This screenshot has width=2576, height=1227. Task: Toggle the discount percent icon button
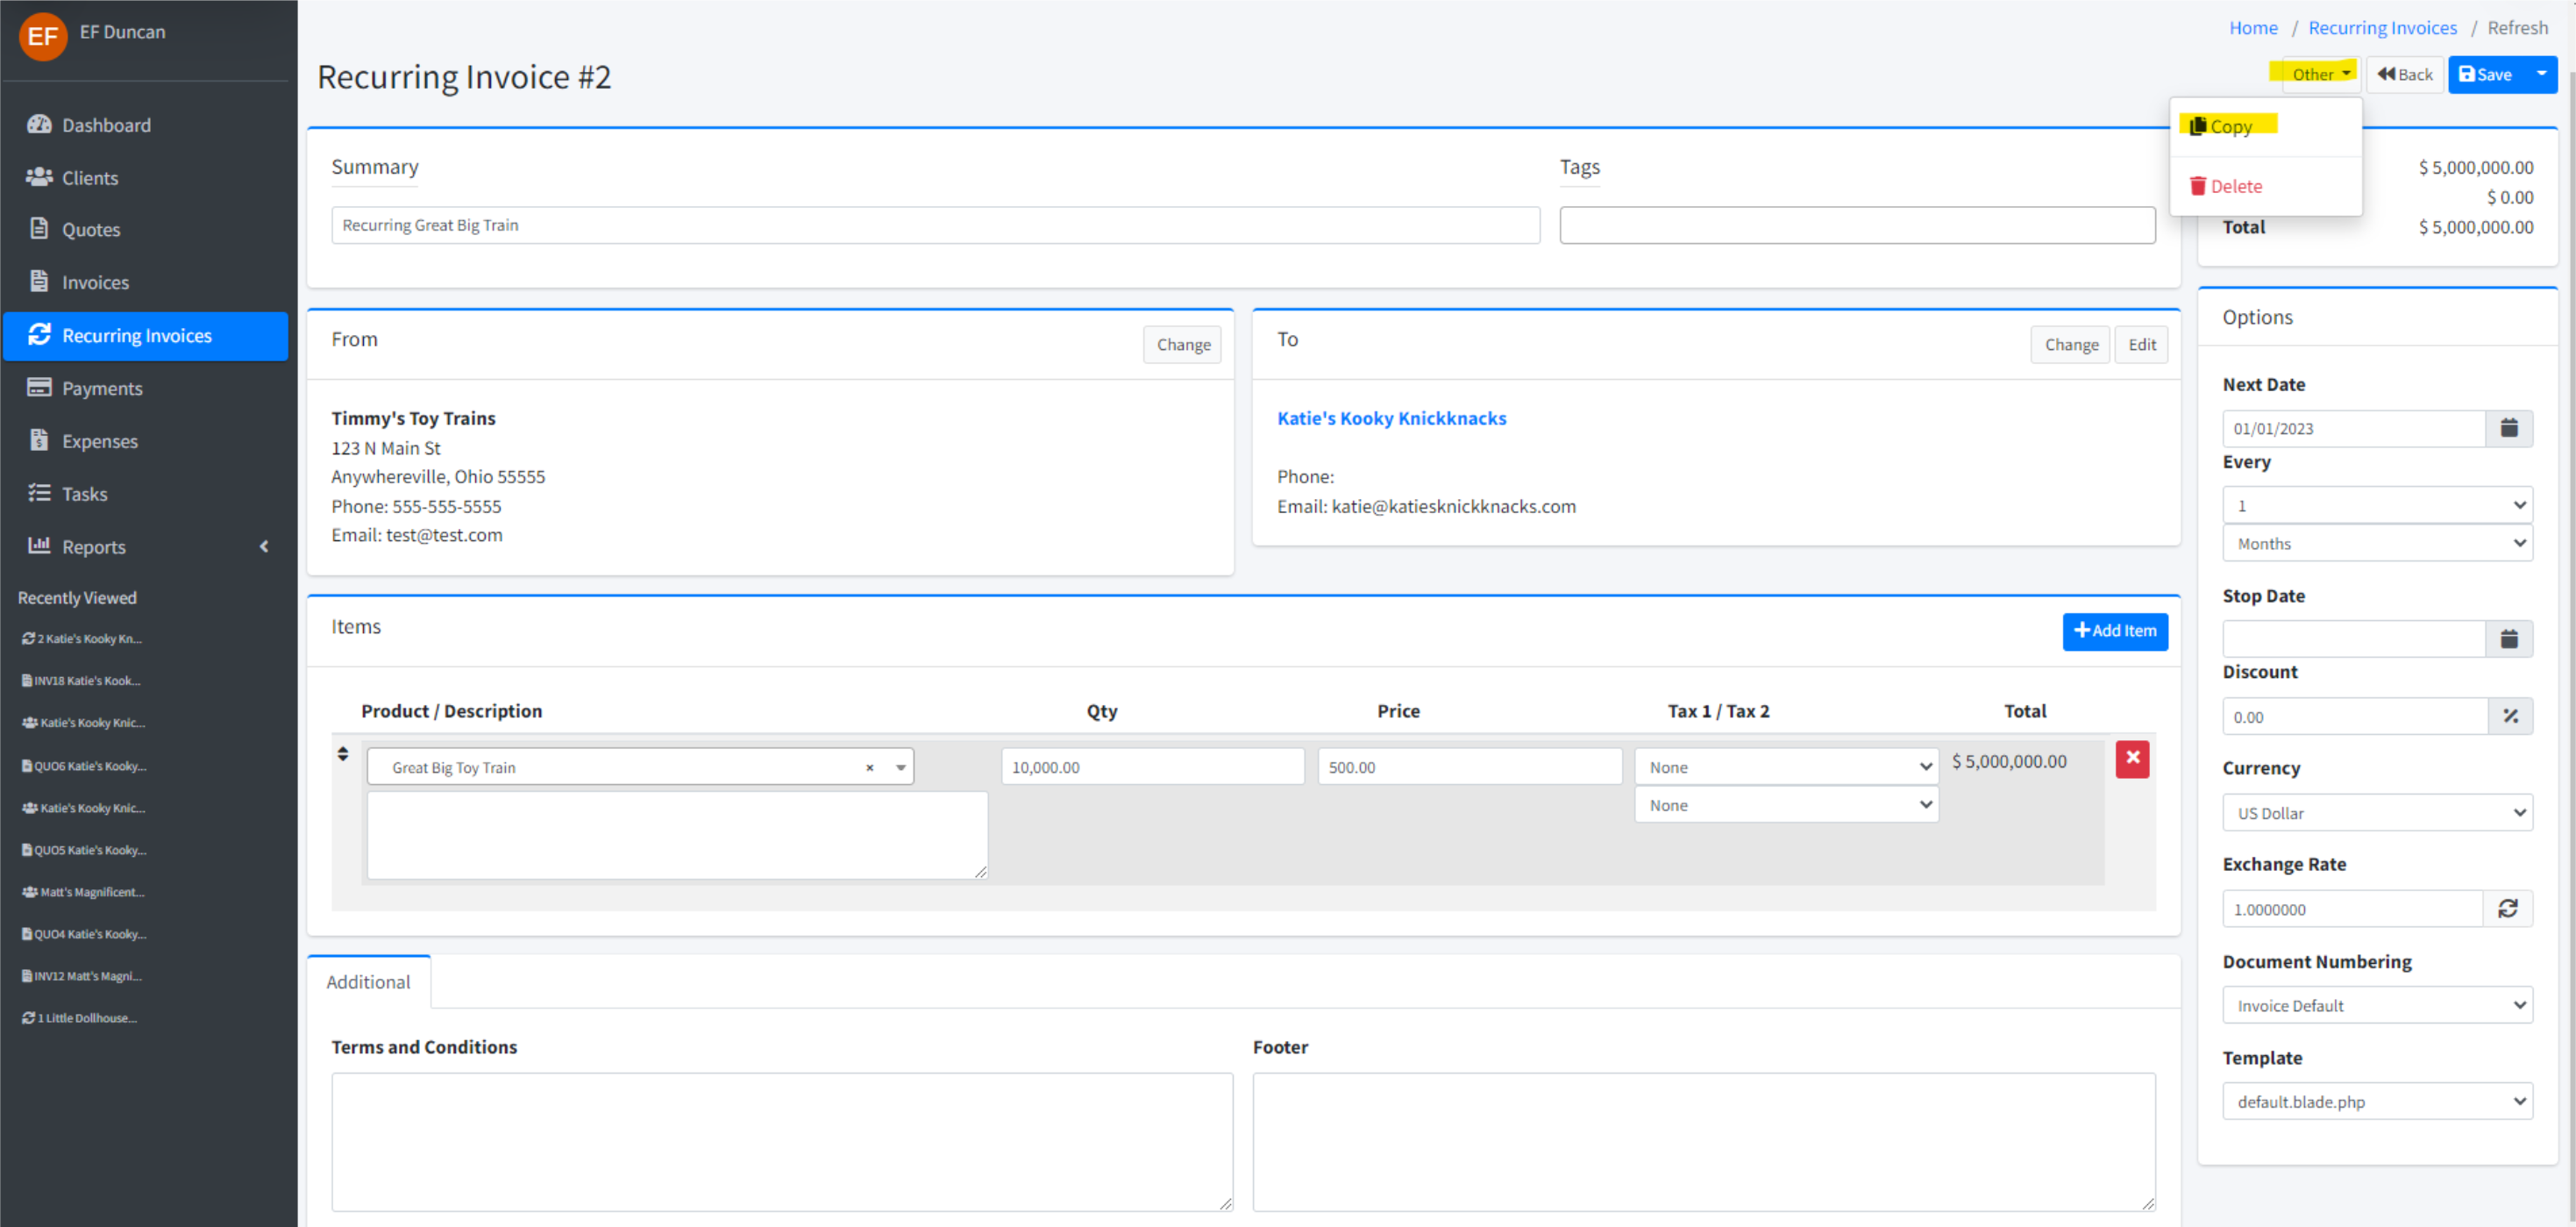point(2509,716)
